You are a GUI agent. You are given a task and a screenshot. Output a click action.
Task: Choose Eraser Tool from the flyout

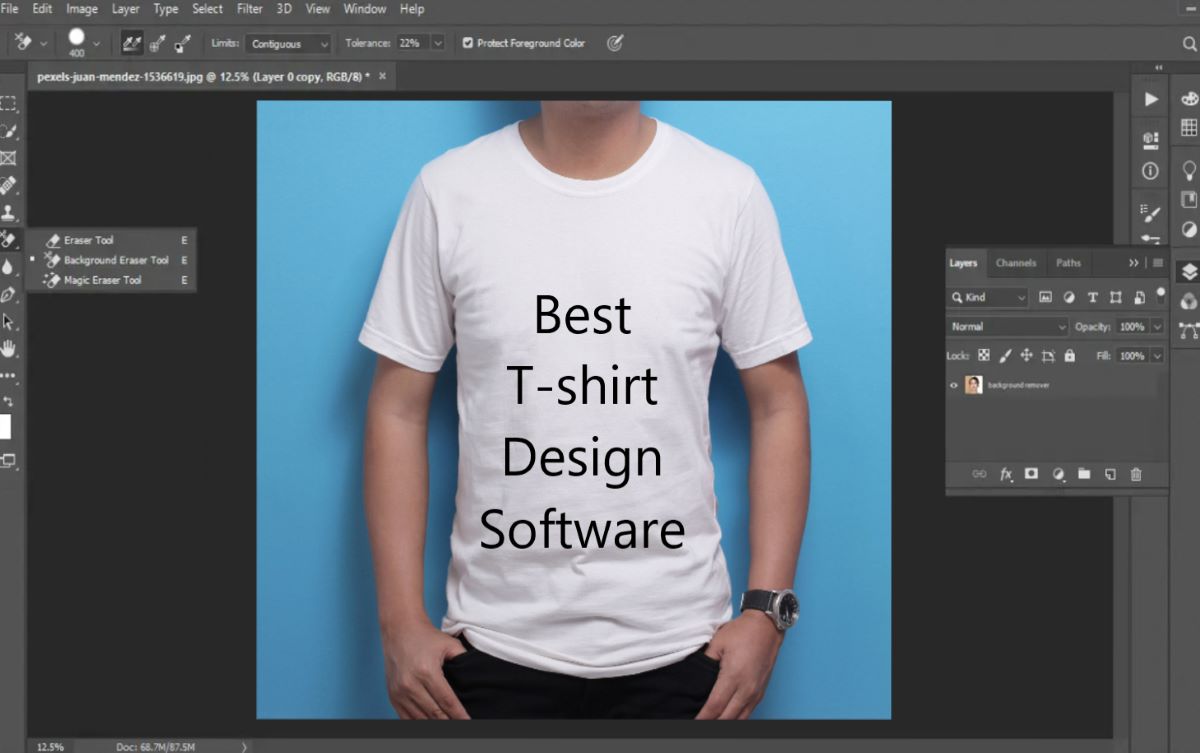[x=89, y=240]
